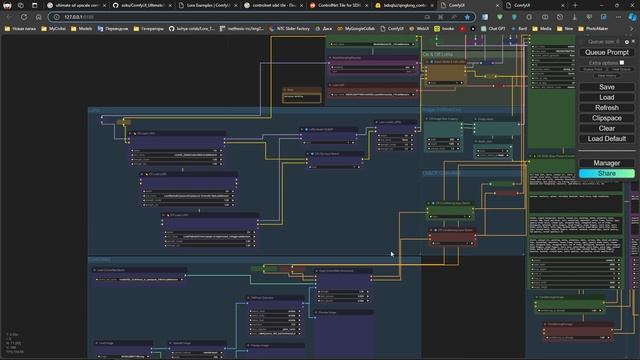Open the browser profile icon in title bar
The width and height of the screenshot is (640, 360).
coord(7,5)
